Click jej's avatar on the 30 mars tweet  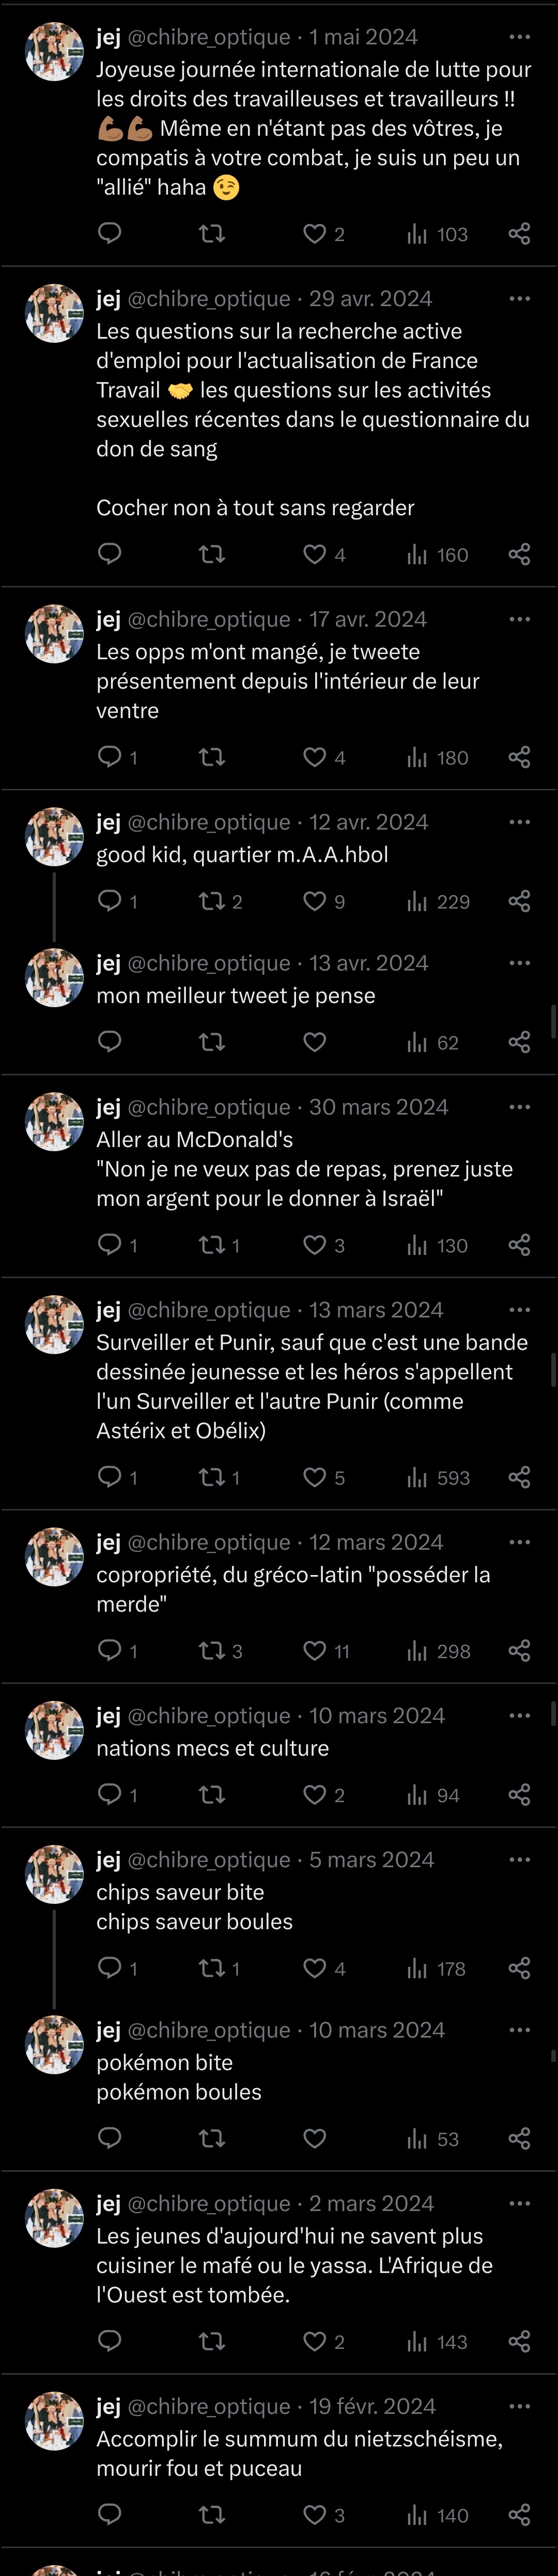(x=54, y=1121)
